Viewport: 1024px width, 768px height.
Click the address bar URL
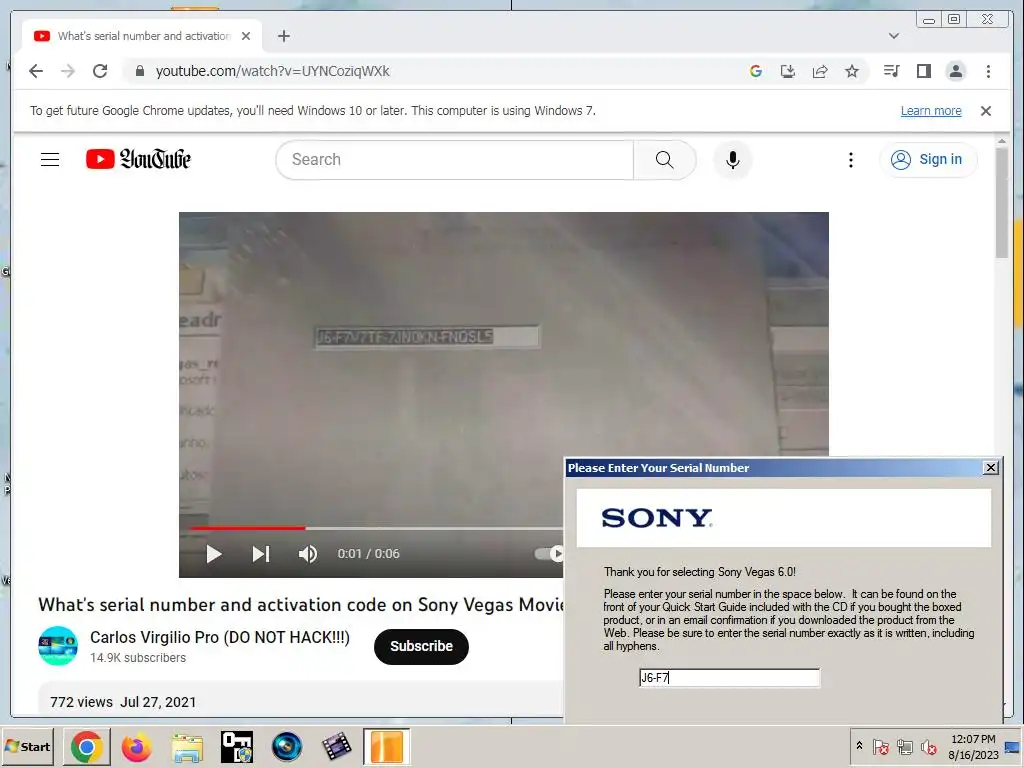point(272,71)
